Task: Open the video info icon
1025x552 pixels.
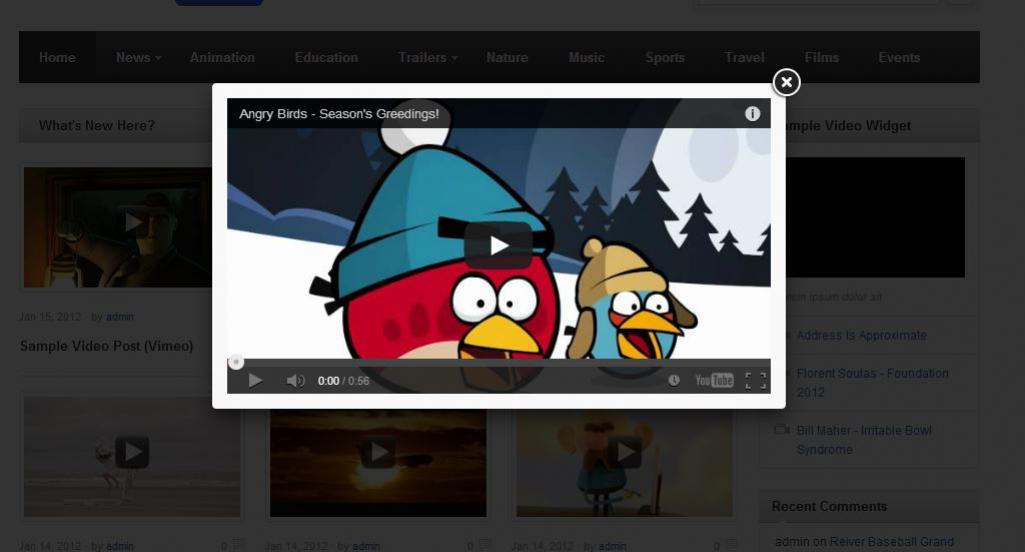Action: pyautogui.click(x=752, y=114)
